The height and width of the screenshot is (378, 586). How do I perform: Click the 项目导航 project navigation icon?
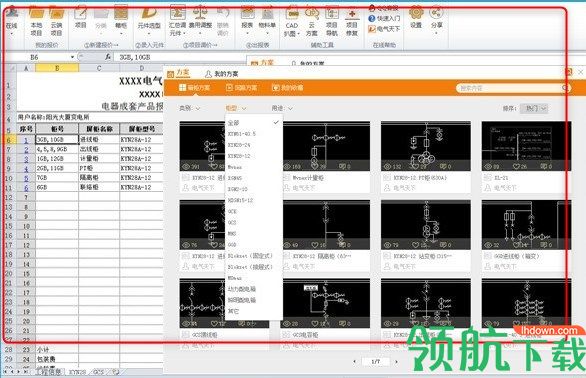pyautogui.click(x=332, y=13)
